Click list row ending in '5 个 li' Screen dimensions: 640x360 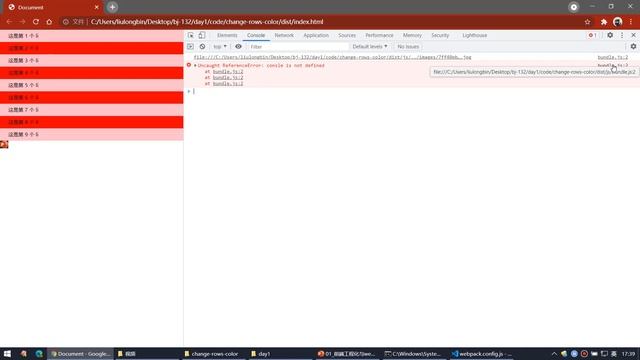coord(91,85)
